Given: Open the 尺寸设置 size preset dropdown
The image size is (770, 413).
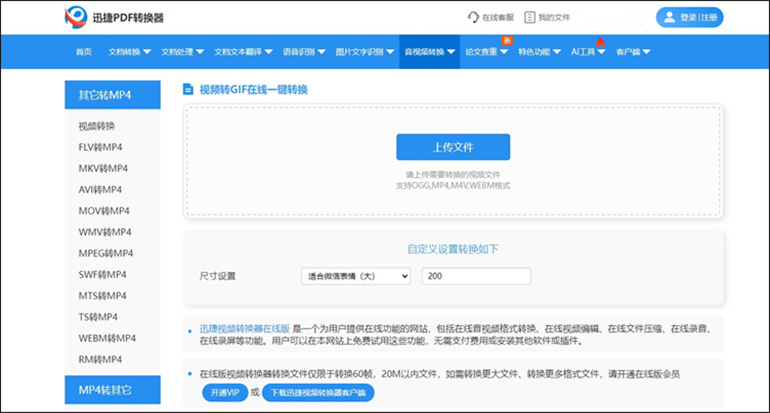Looking at the screenshot, I should [x=356, y=276].
